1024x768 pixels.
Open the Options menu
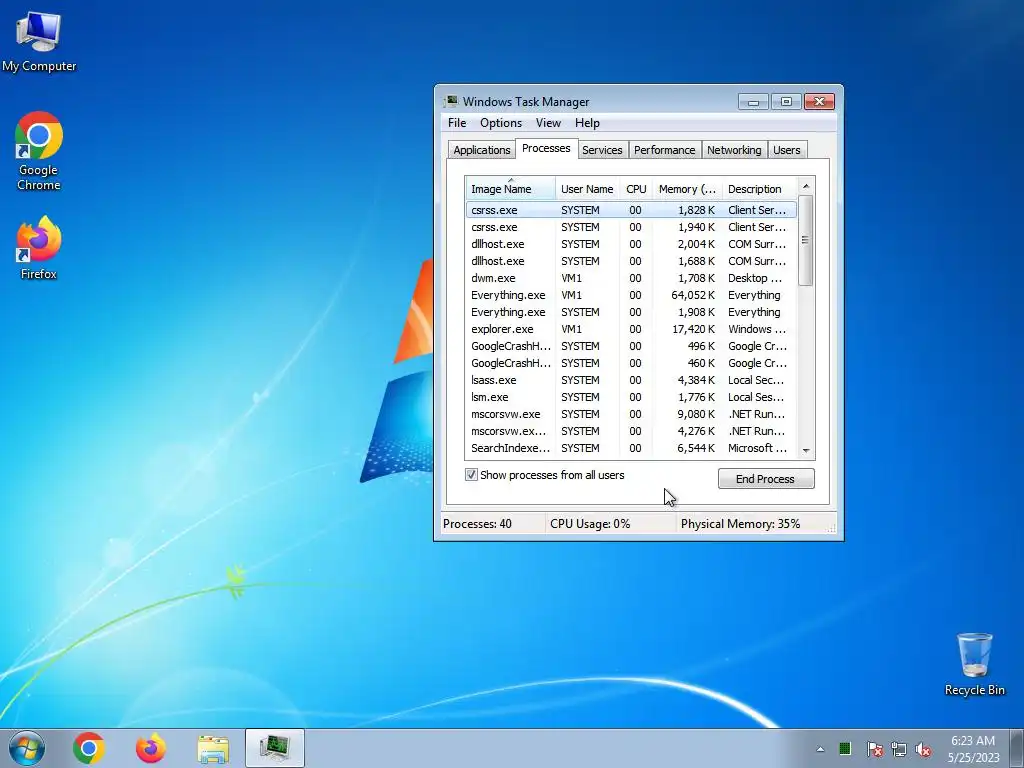coord(501,123)
